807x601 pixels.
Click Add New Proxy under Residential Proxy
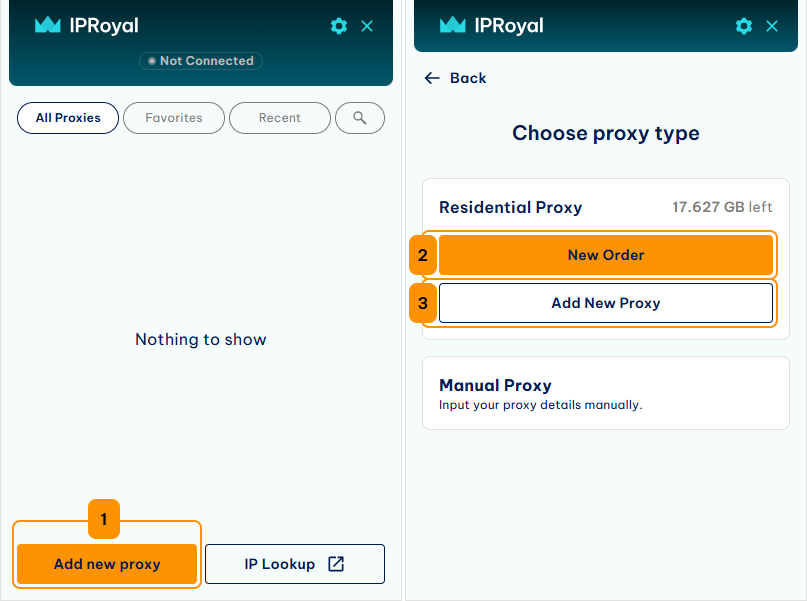[606, 303]
